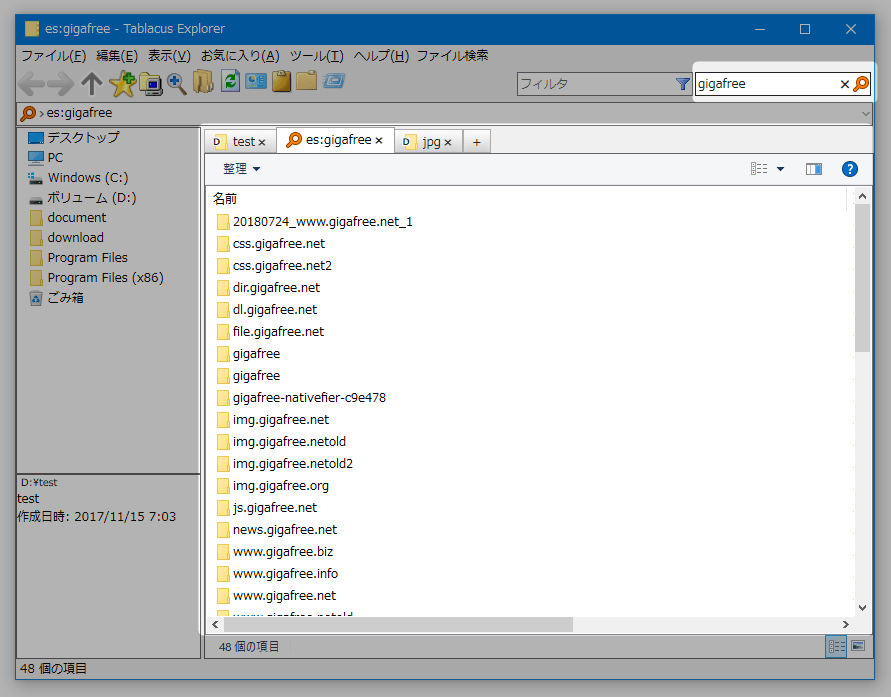The height and width of the screenshot is (697, 891).
Task: Select folder news.gigafree.net
Action: tap(285, 529)
